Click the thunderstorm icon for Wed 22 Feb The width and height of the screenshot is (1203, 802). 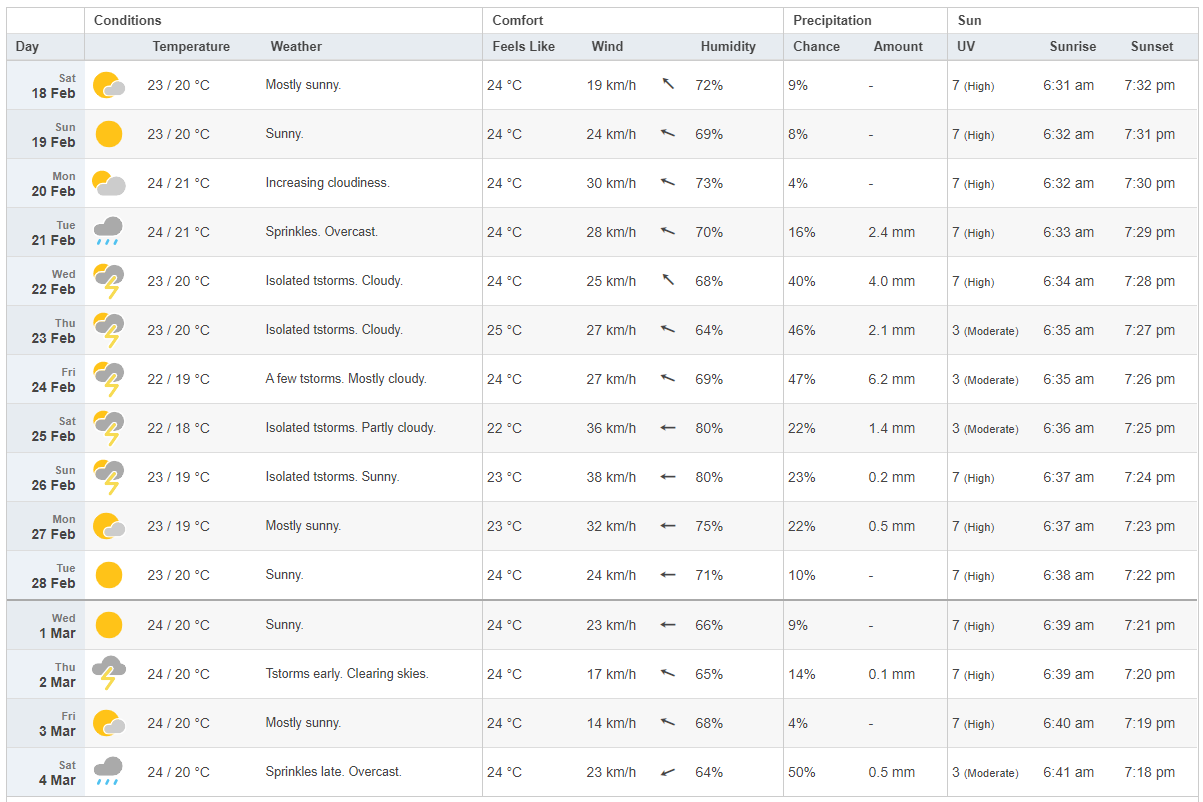tap(109, 281)
